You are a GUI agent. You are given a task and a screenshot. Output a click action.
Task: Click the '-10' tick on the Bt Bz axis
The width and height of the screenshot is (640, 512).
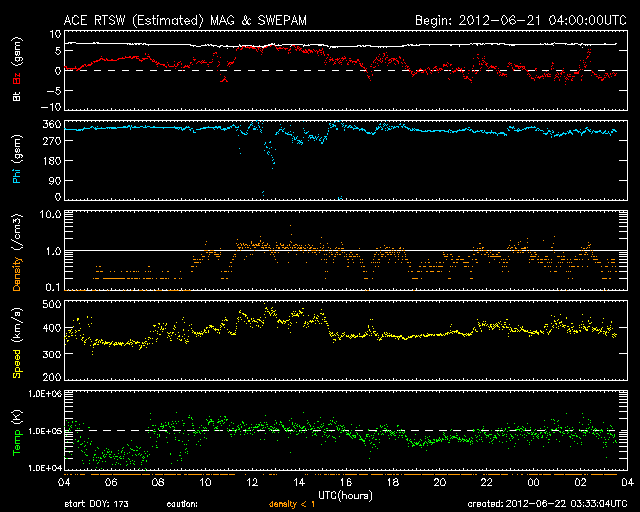51,107
